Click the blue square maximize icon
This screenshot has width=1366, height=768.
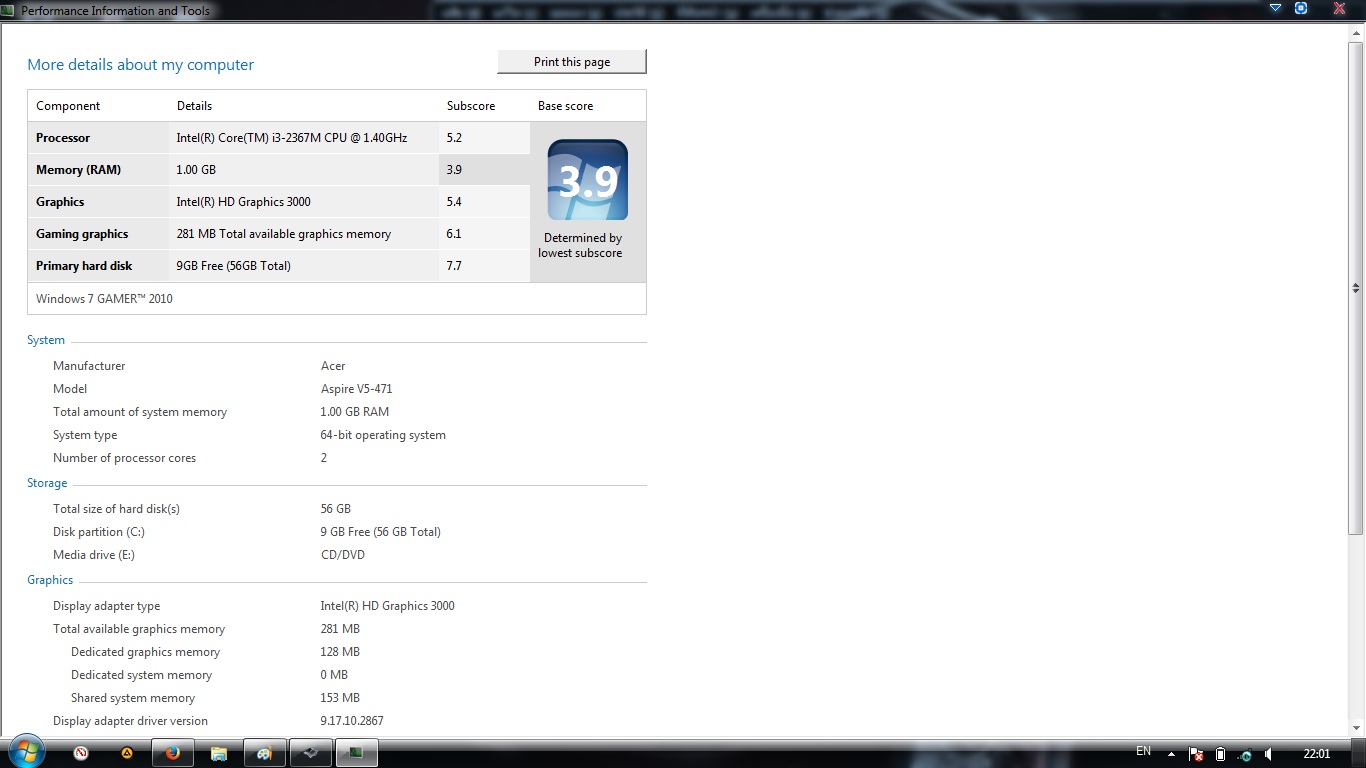point(1301,8)
